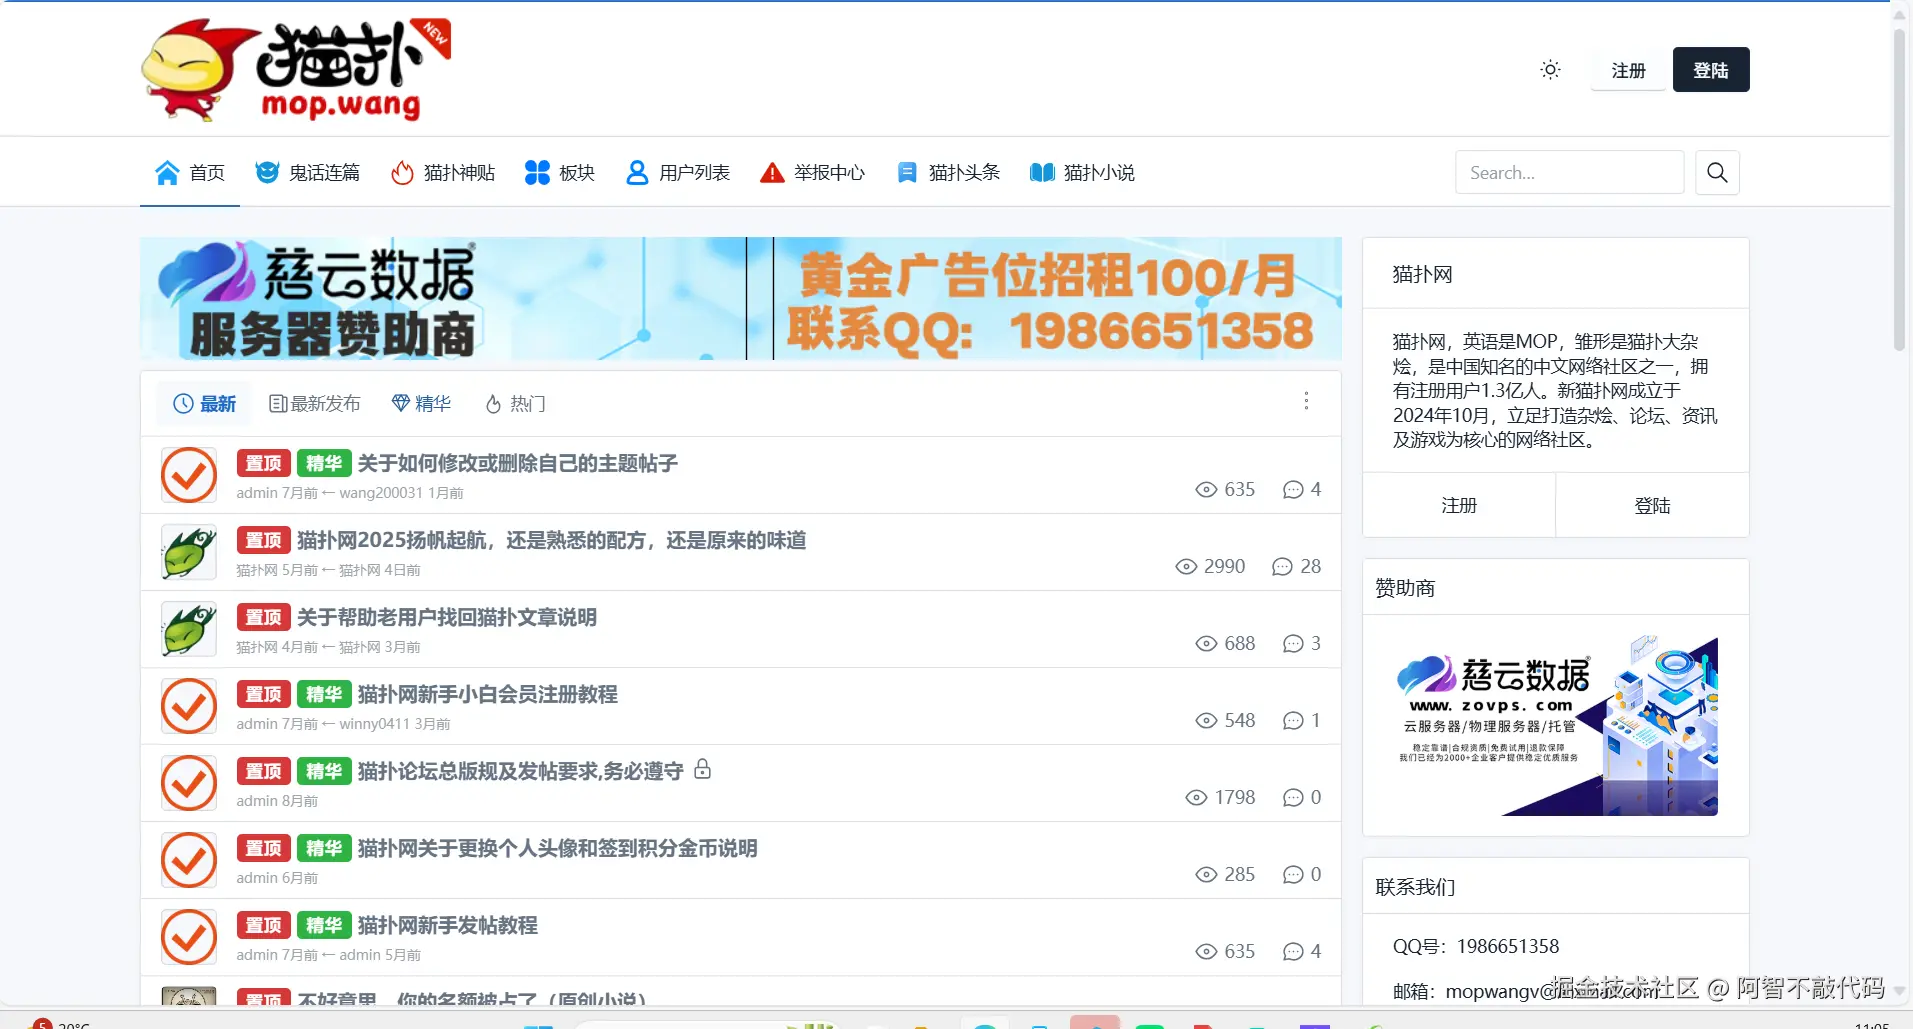This screenshot has width=1913, height=1029.
Task: Go to the 首页 nav item
Action: tap(190, 173)
